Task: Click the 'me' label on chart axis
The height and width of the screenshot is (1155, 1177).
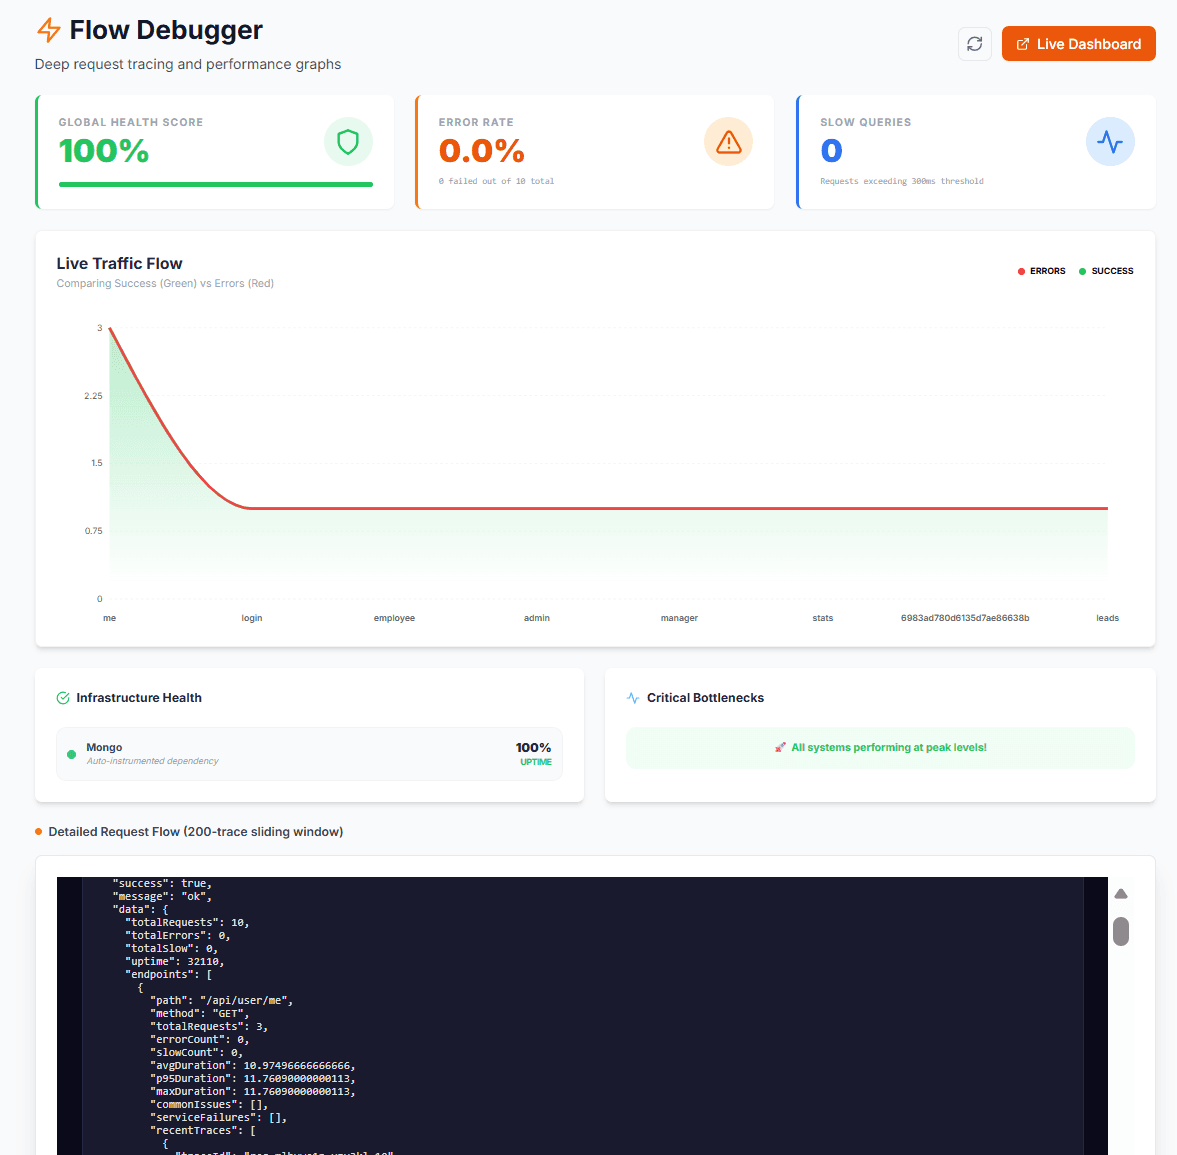Action: [x=110, y=618]
